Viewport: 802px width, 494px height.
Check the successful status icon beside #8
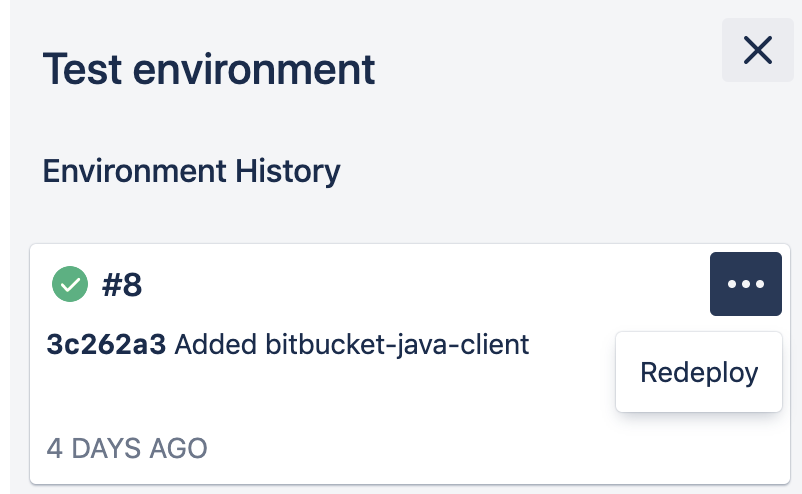point(69,285)
